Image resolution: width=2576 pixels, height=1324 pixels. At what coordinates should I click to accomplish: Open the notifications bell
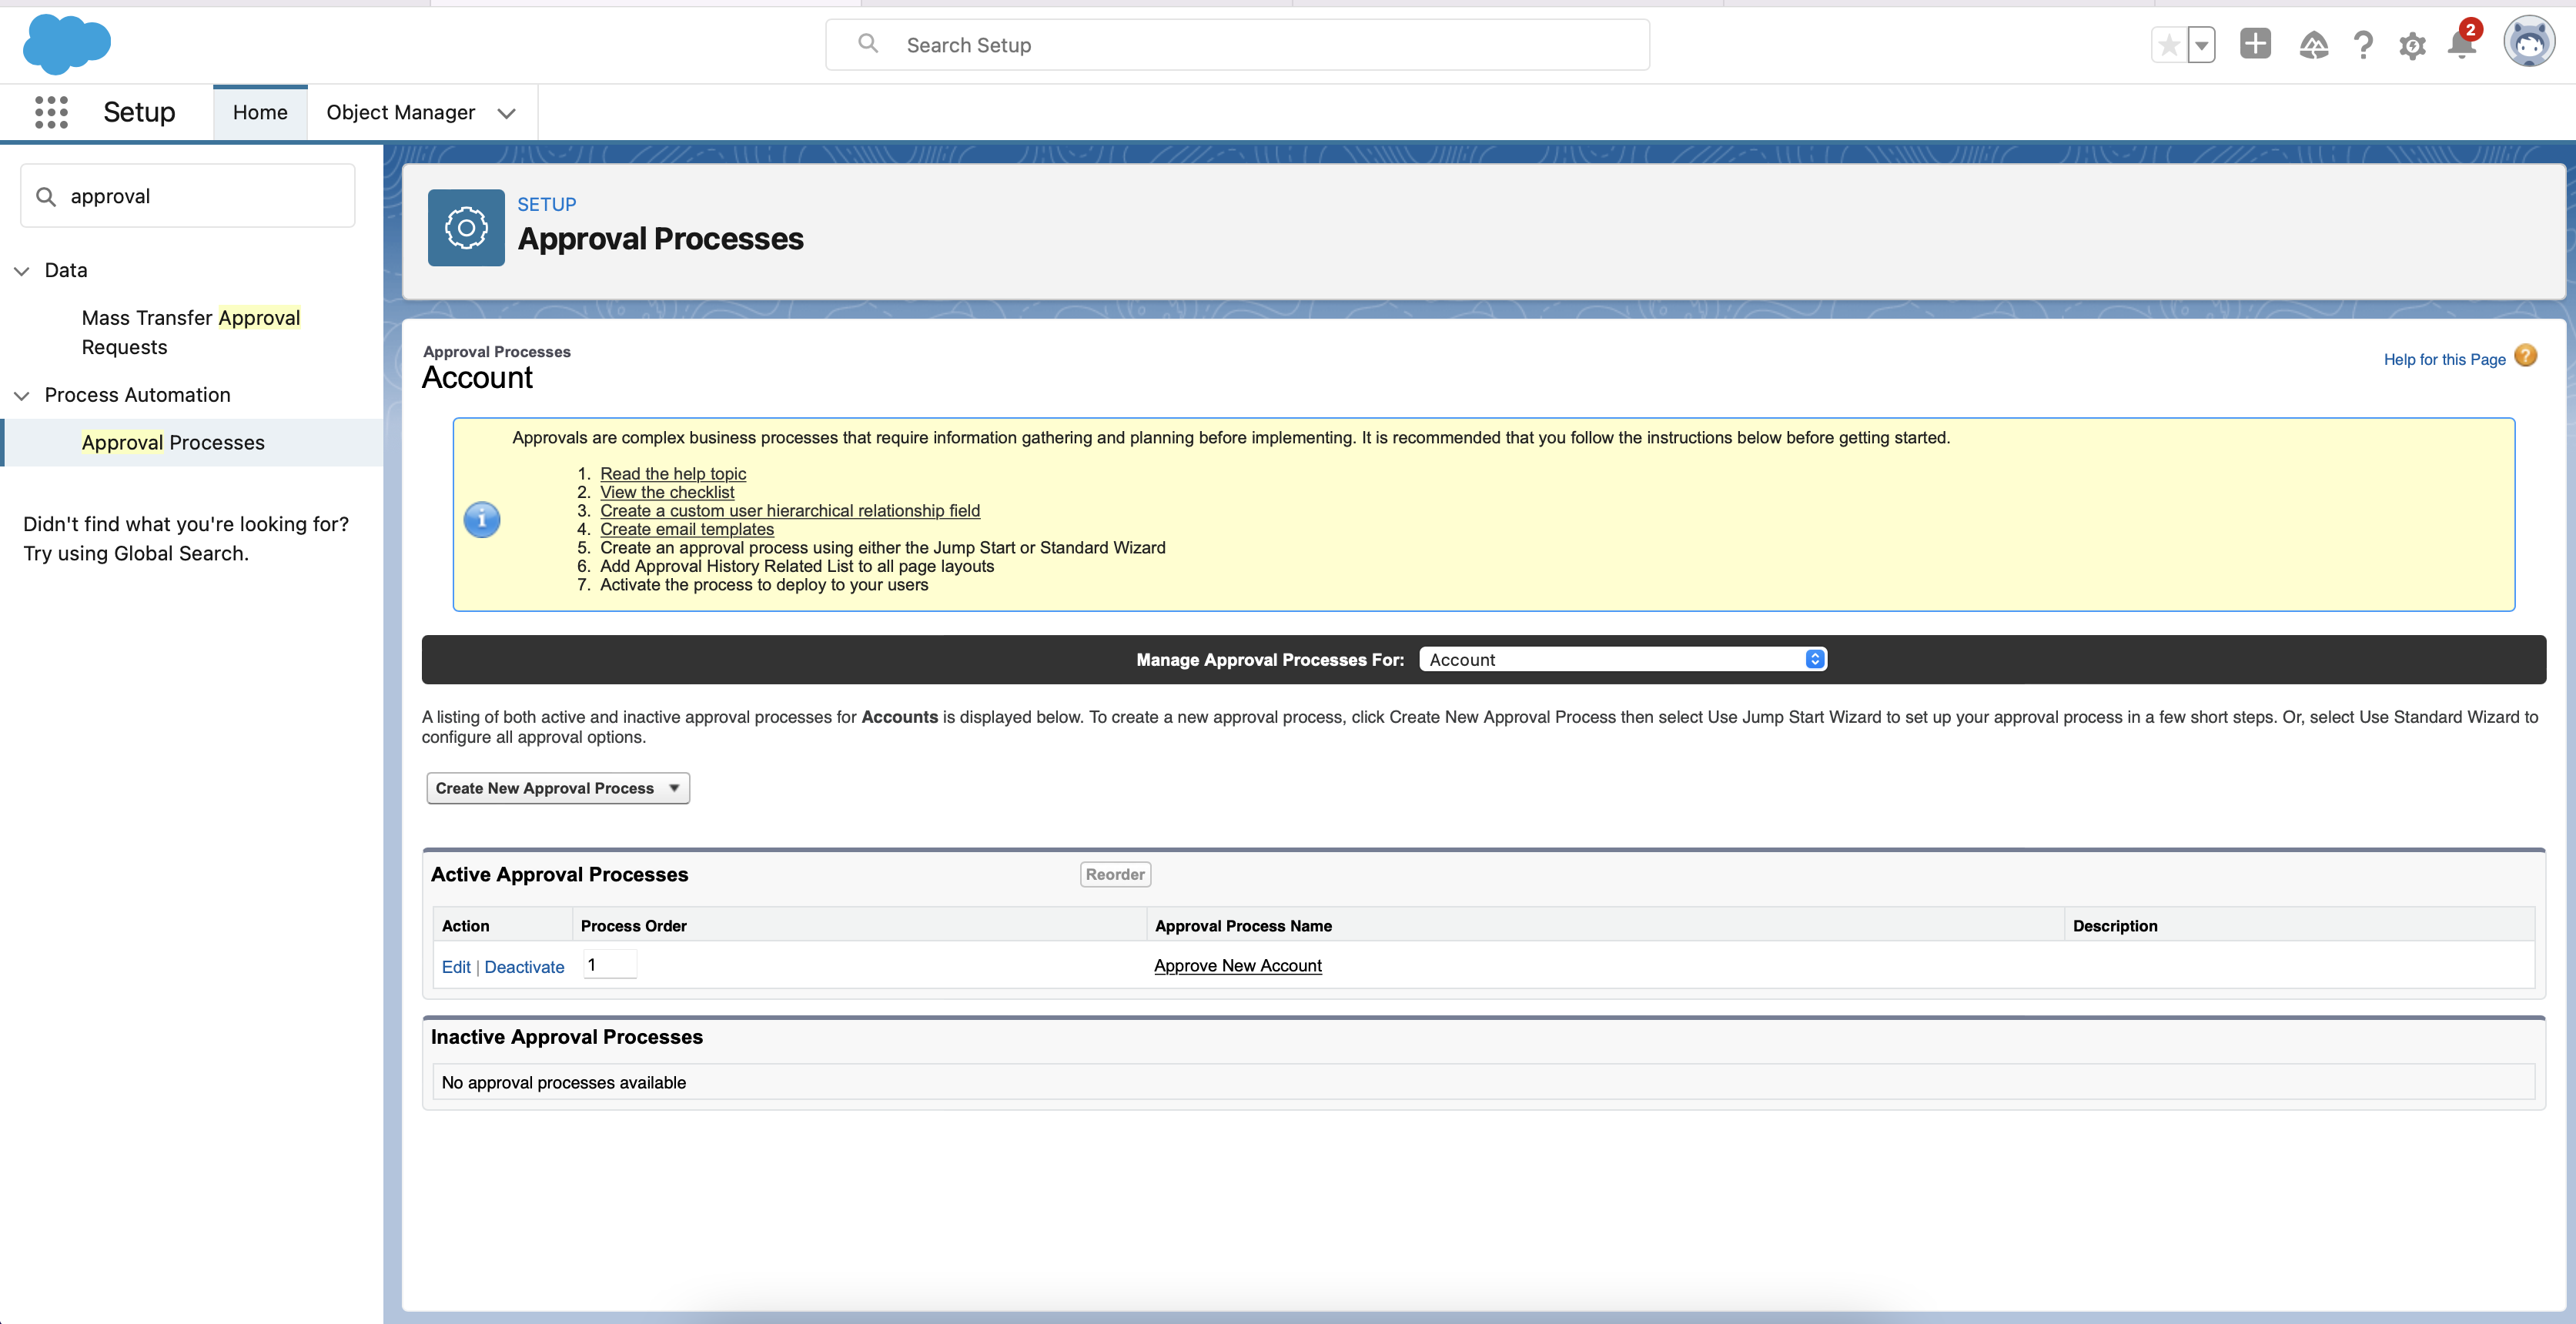(x=2461, y=45)
